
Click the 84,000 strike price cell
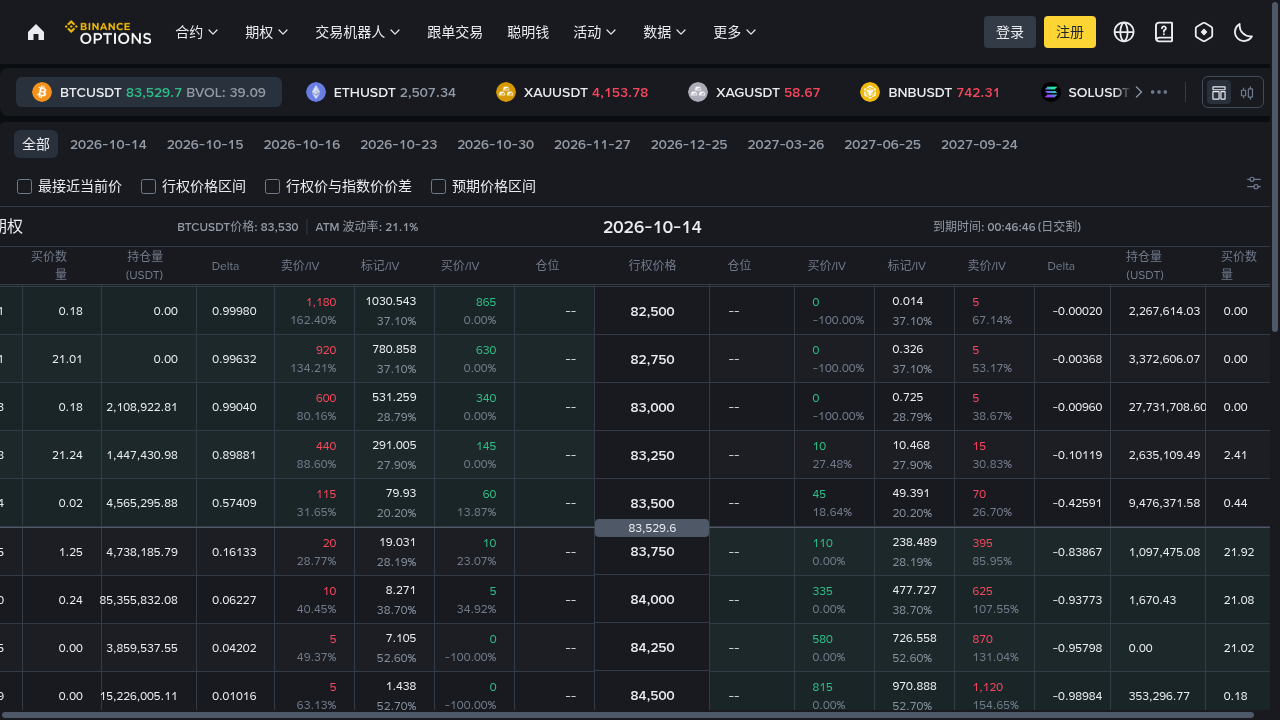coord(652,599)
